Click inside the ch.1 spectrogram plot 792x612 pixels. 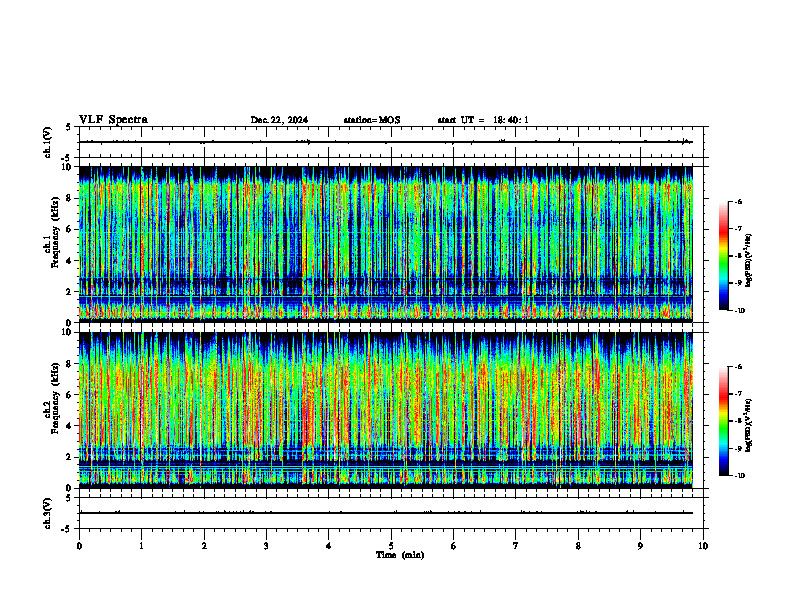tap(386, 244)
